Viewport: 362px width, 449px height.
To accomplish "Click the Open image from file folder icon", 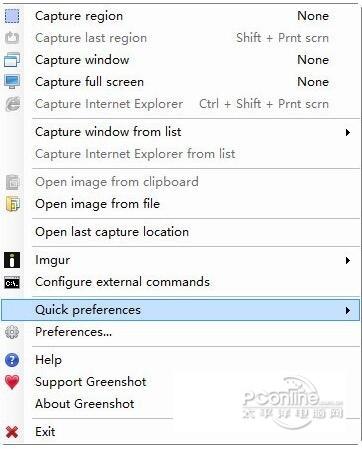I will [x=12, y=204].
